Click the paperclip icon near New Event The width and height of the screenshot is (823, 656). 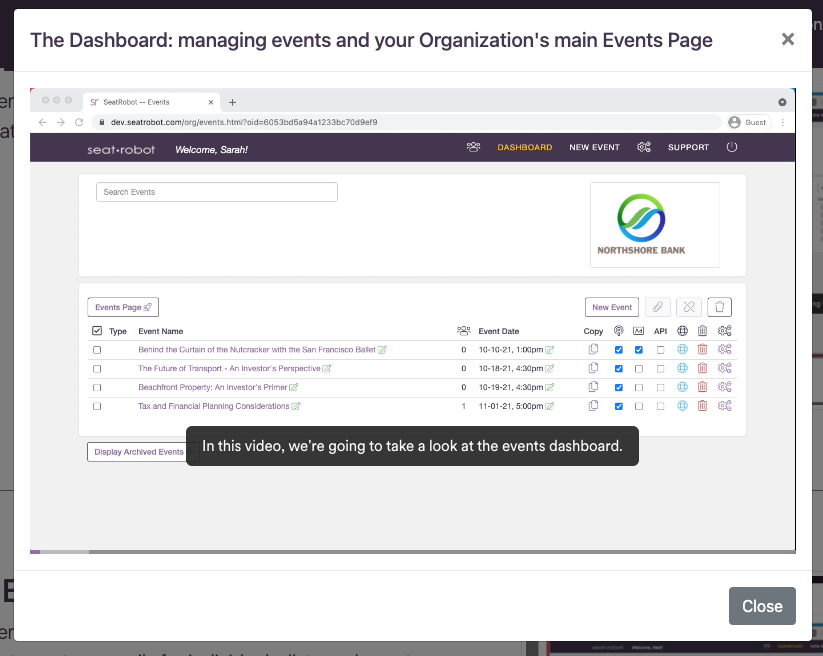point(656,307)
